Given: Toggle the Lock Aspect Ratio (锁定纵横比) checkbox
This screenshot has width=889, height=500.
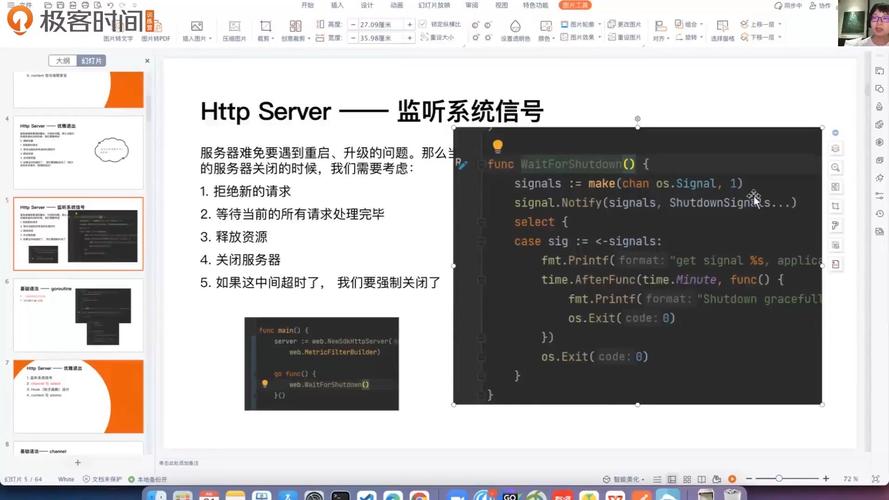Looking at the screenshot, I should [x=422, y=24].
